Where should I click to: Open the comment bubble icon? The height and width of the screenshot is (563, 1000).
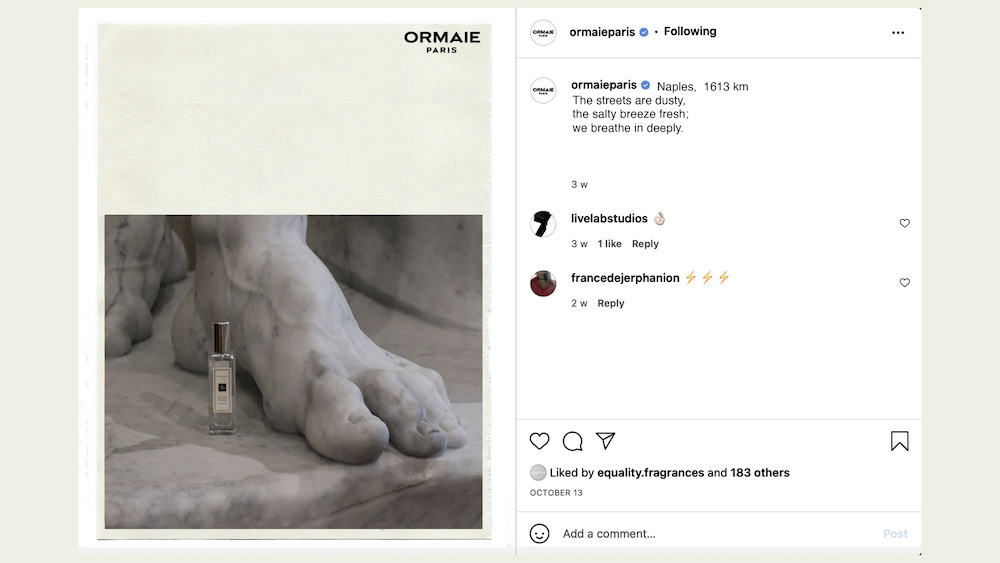click(x=572, y=441)
